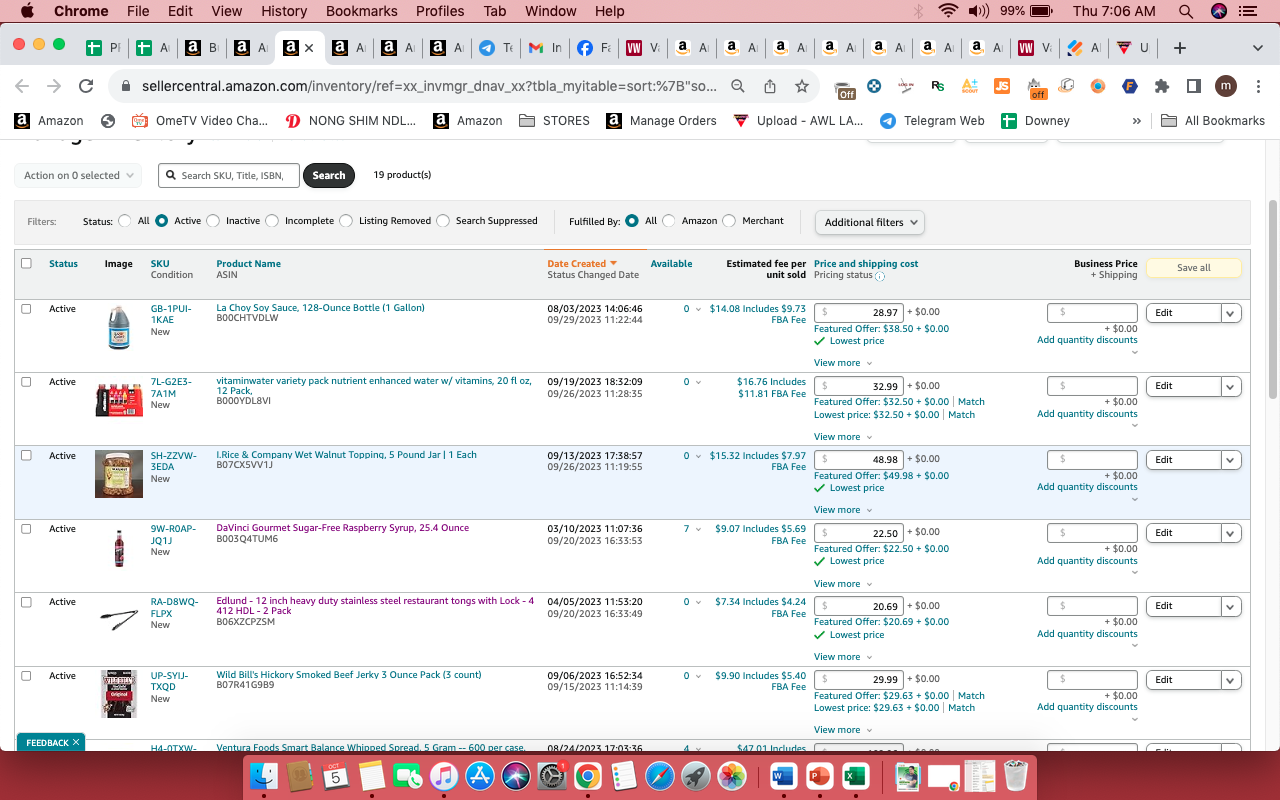Open the A+ Scout extension
The width and height of the screenshot is (1280, 800).
(x=970, y=86)
